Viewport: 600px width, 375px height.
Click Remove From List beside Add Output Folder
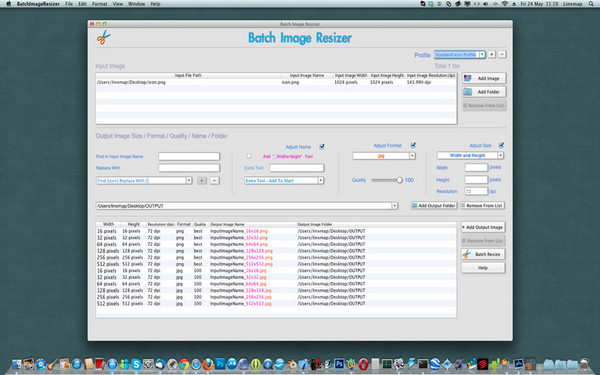click(483, 205)
